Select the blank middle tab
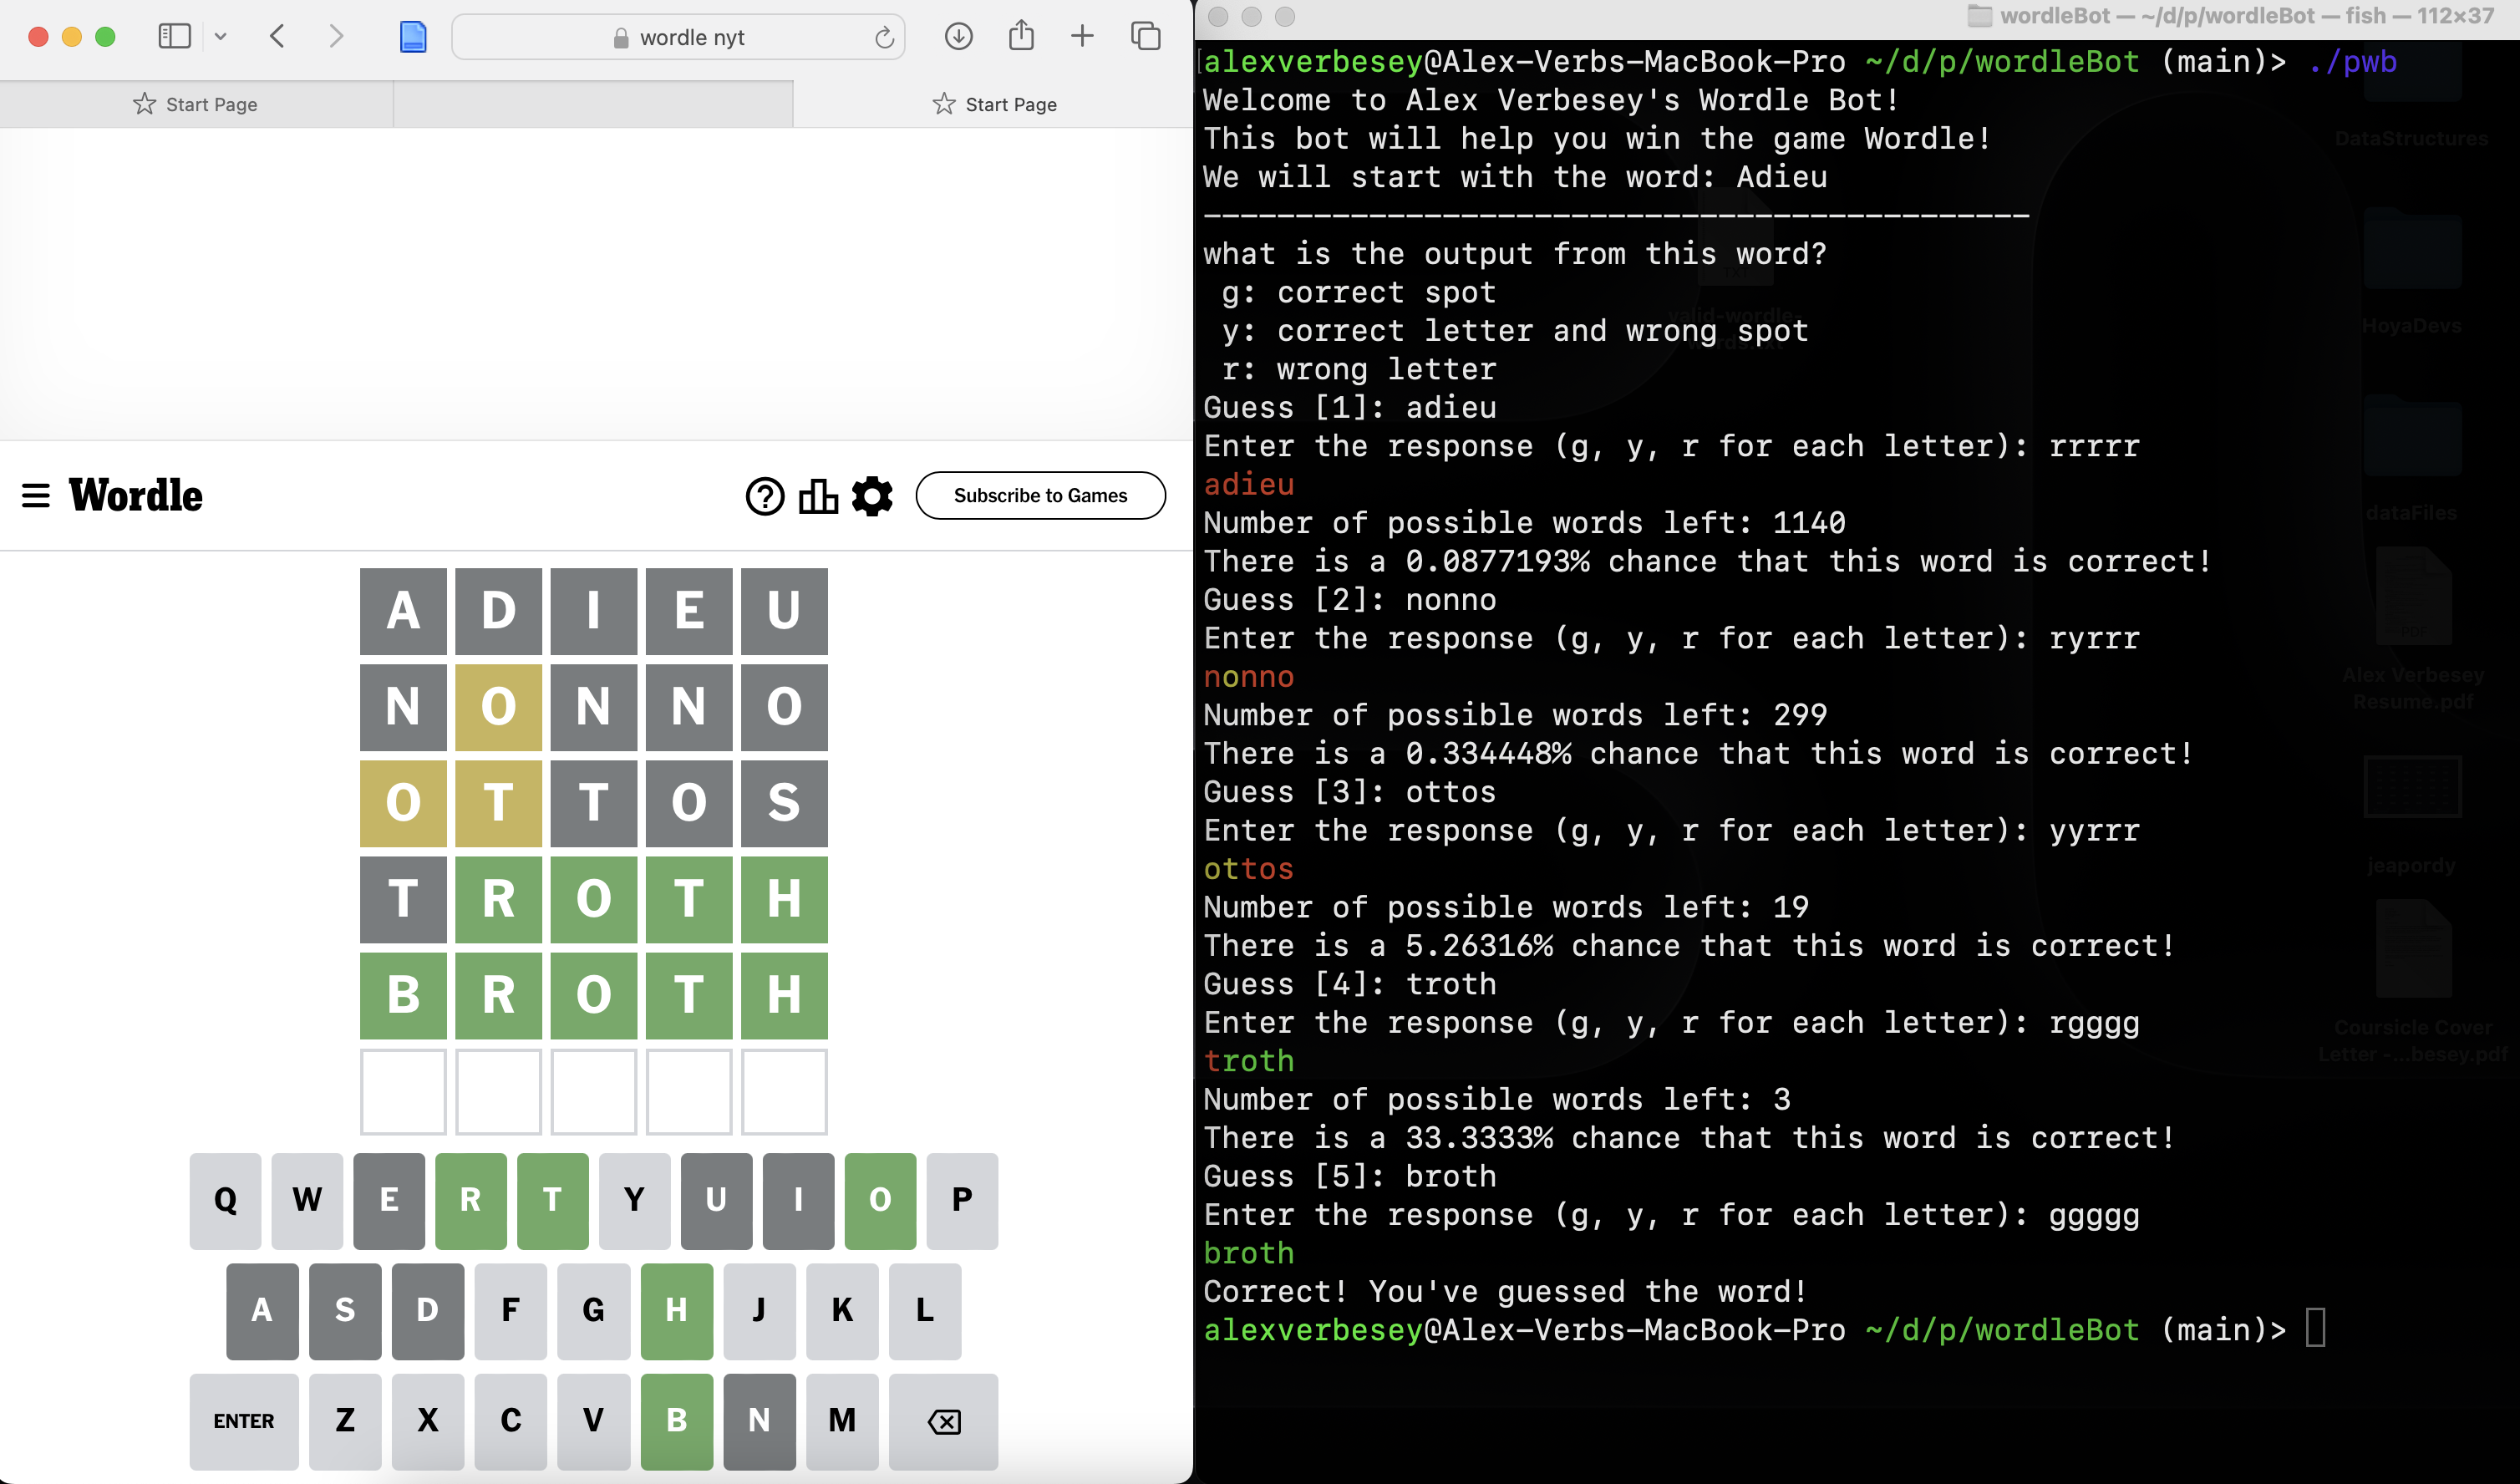Viewport: 2520px width, 1484px height. pyautogui.click(x=594, y=104)
